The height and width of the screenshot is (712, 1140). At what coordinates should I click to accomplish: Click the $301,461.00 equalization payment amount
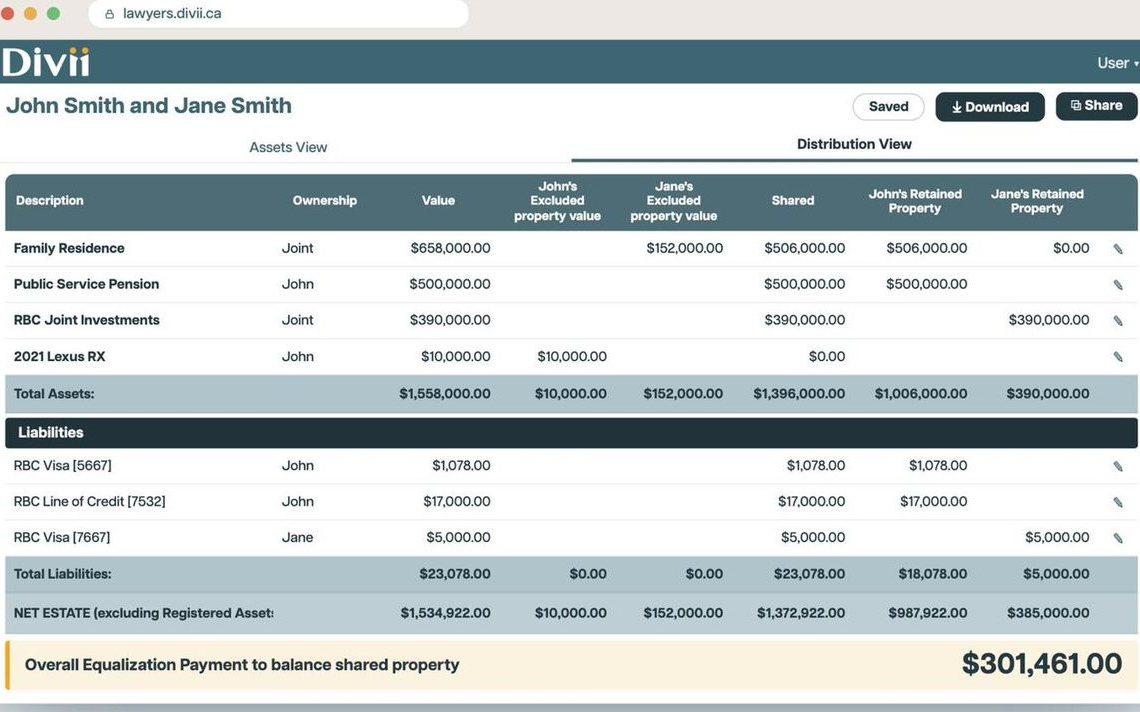(1042, 664)
